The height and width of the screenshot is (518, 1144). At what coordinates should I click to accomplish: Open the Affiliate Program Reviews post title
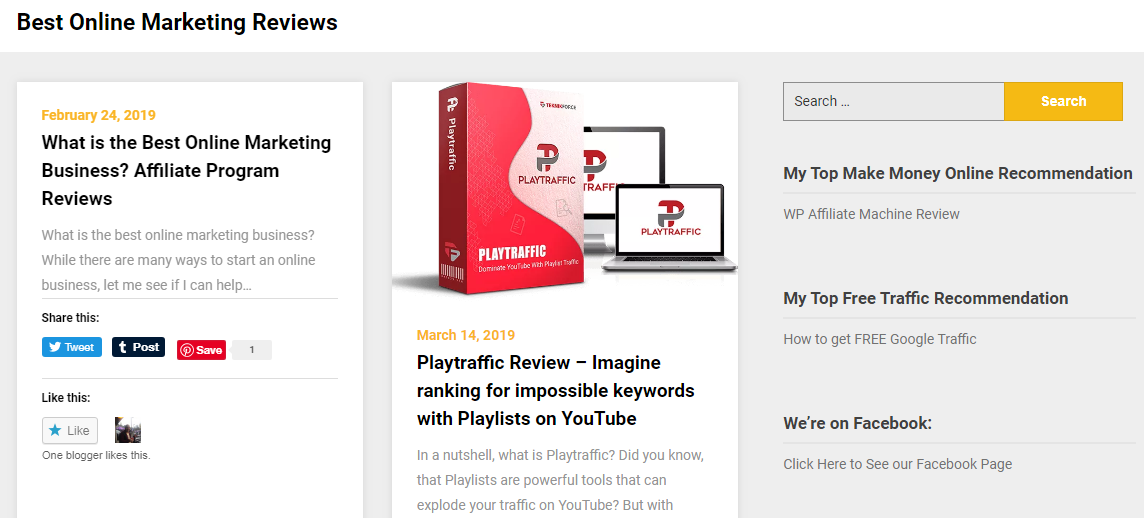click(186, 170)
